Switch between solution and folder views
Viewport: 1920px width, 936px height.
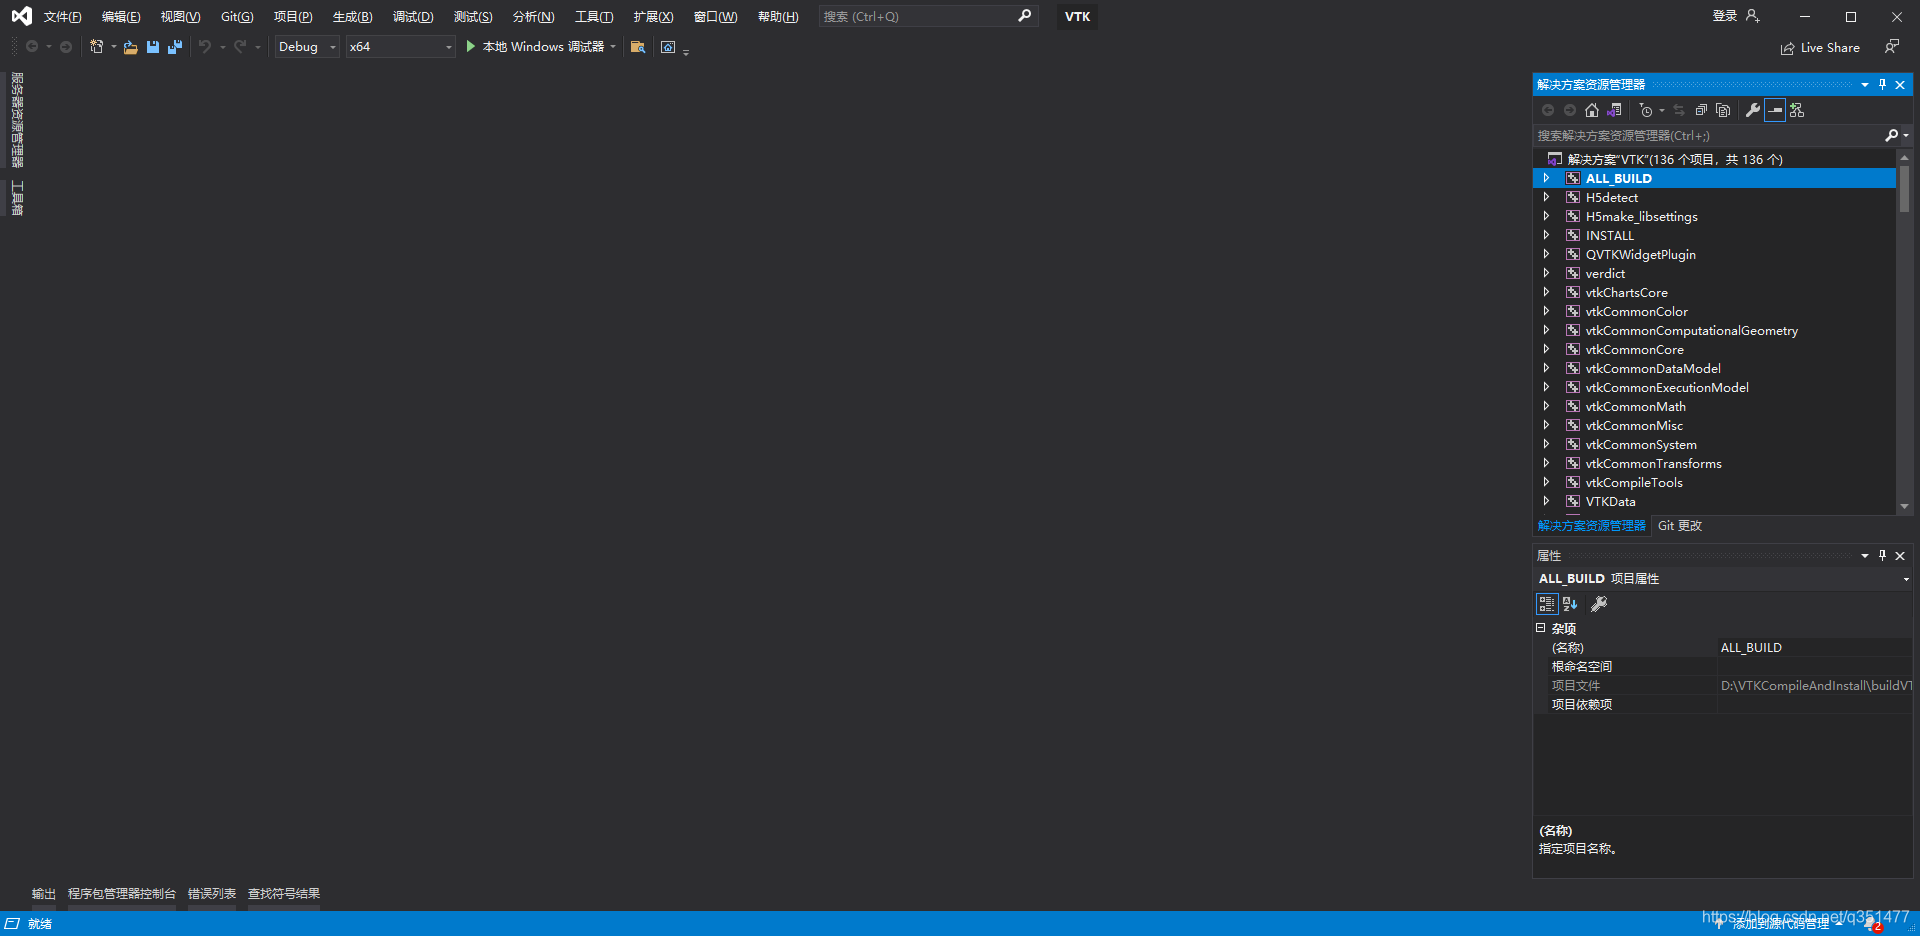[1614, 110]
